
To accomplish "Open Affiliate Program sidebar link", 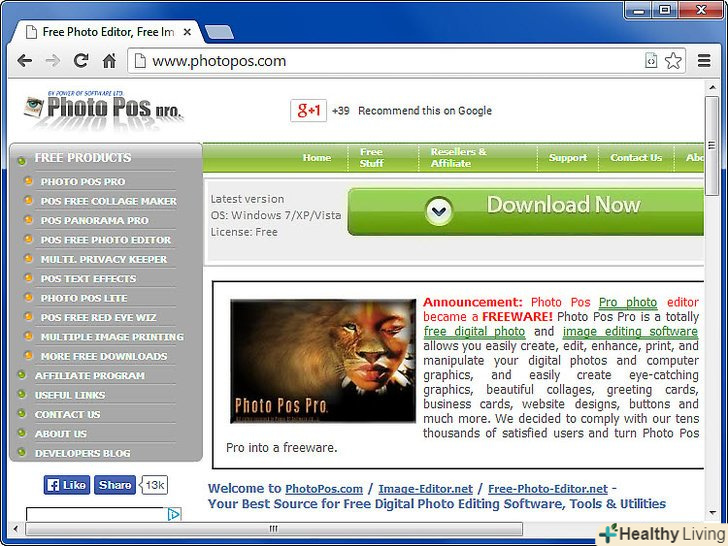I will (90, 376).
